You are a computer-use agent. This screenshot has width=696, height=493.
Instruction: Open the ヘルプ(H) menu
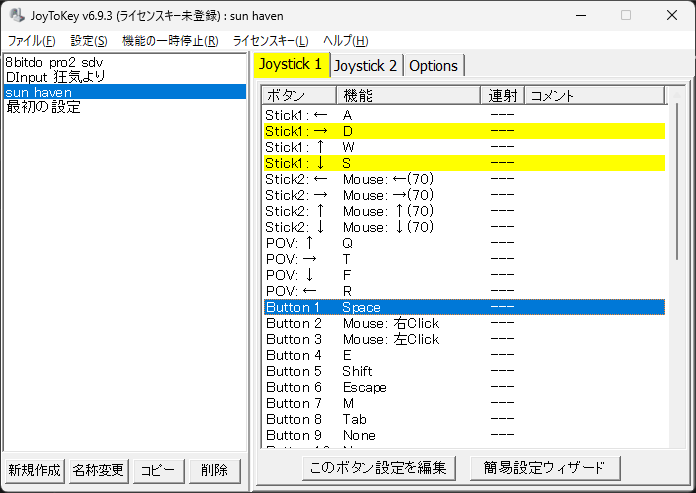point(346,41)
